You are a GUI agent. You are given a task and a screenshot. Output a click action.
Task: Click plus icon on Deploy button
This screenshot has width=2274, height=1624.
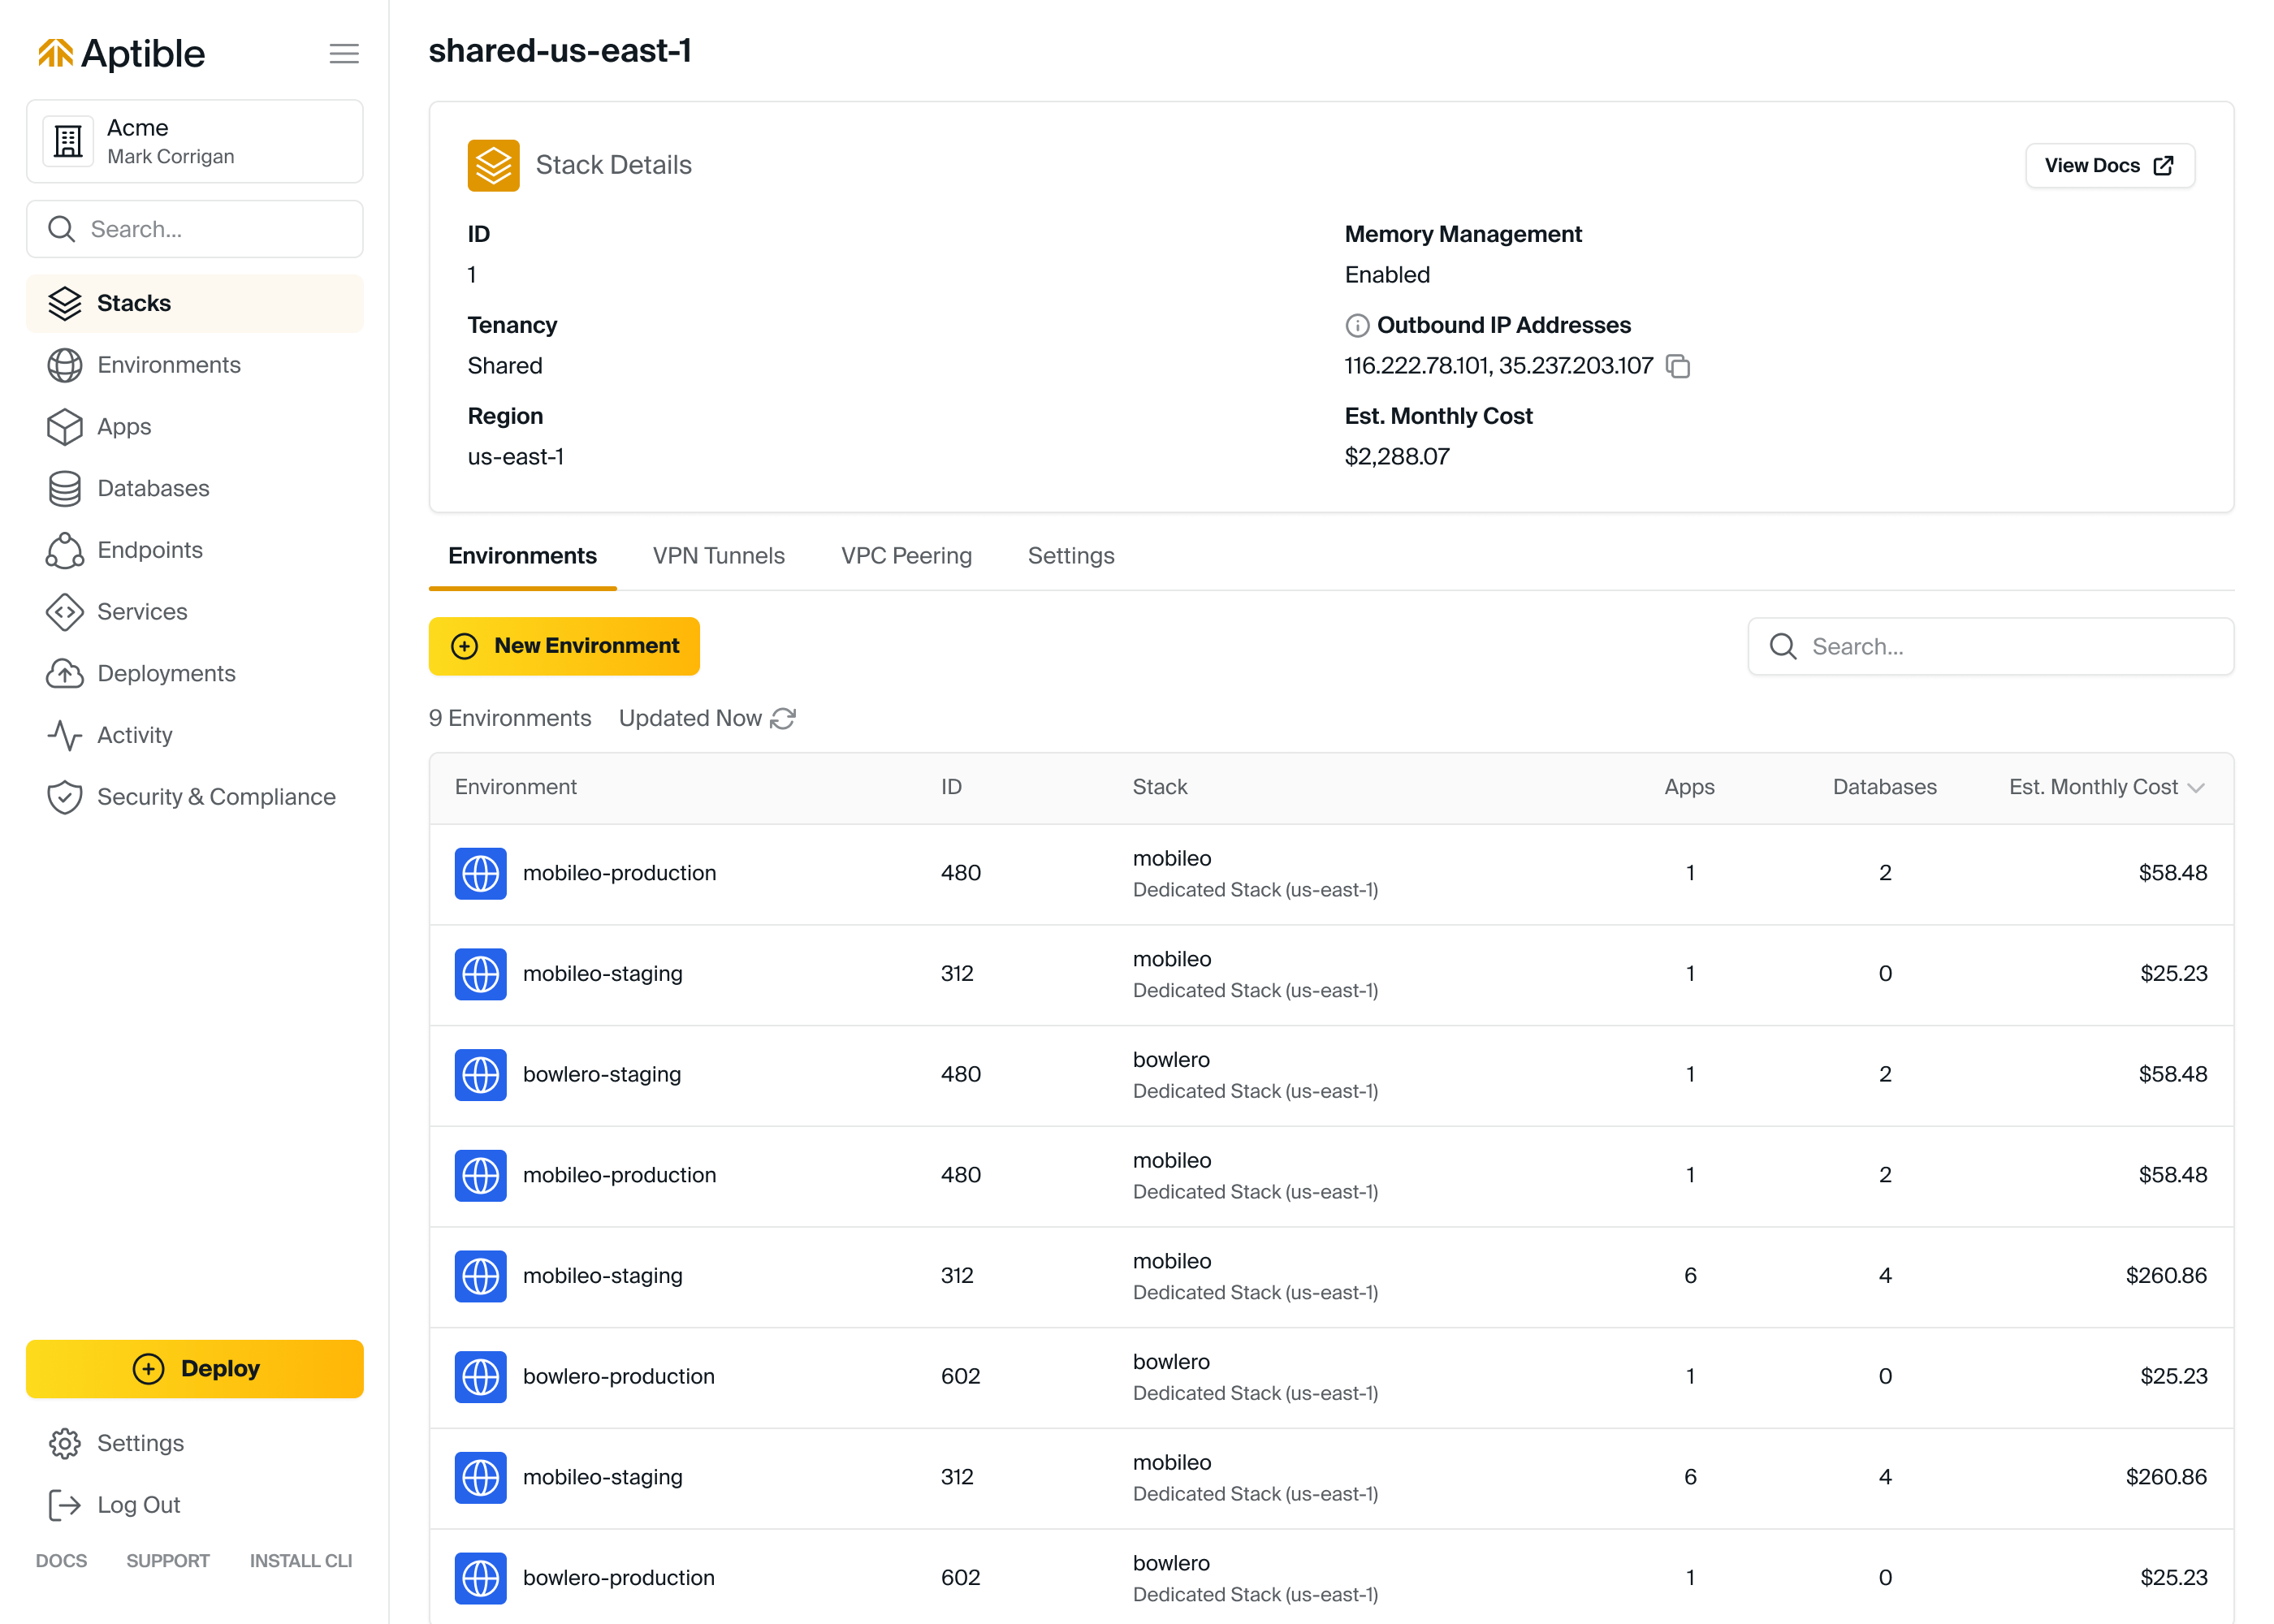[149, 1368]
